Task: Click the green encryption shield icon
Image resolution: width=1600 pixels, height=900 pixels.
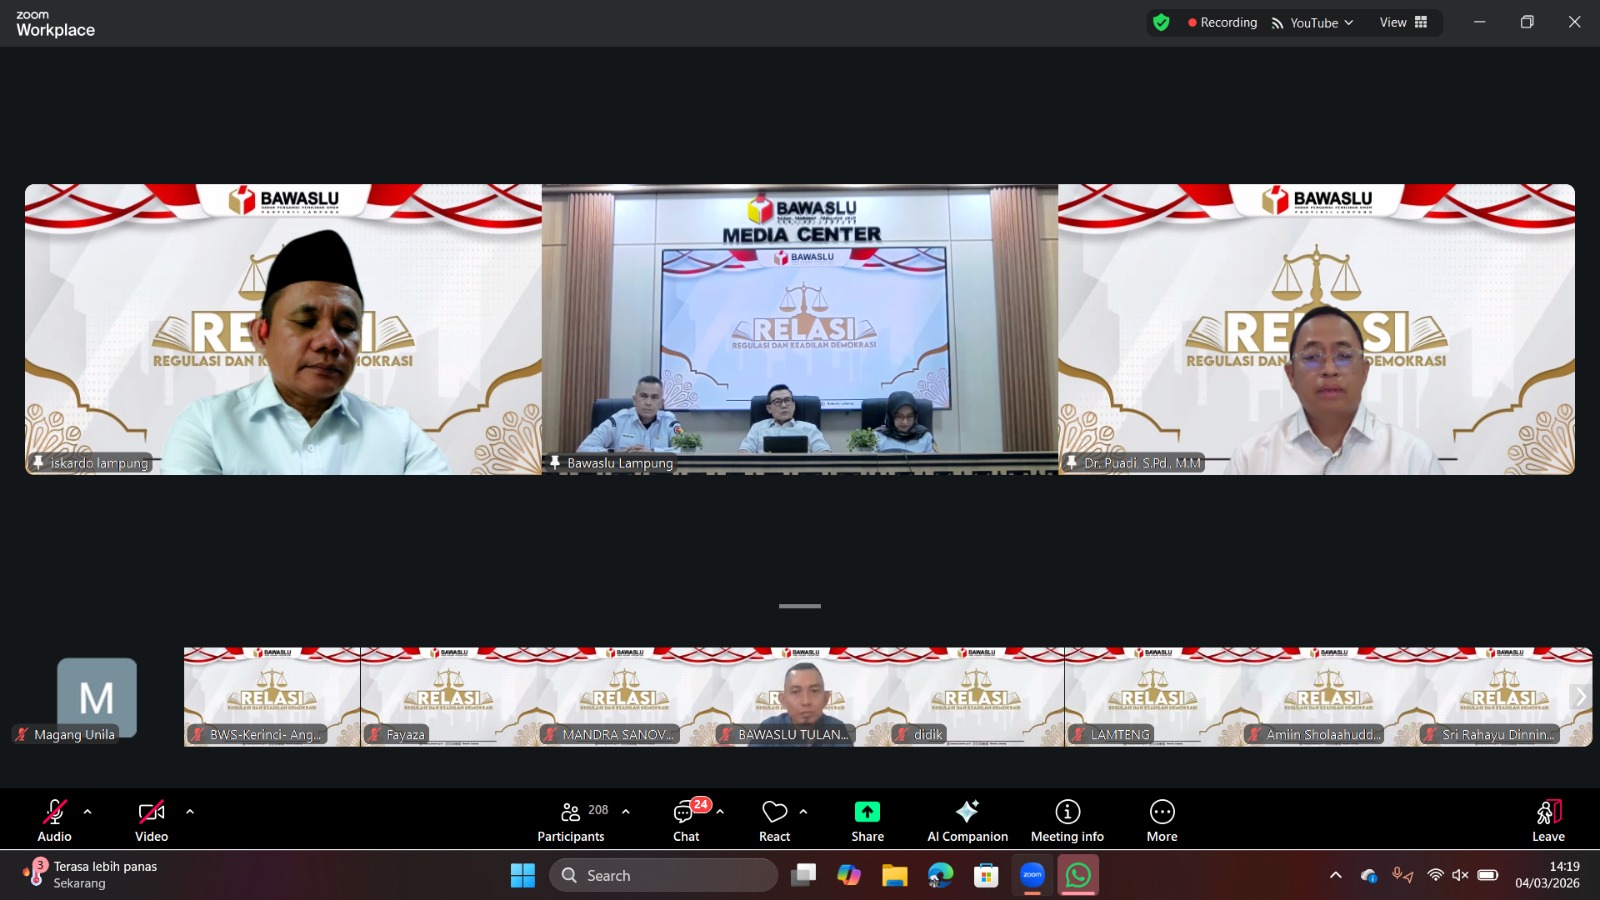Action: point(1161,22)
